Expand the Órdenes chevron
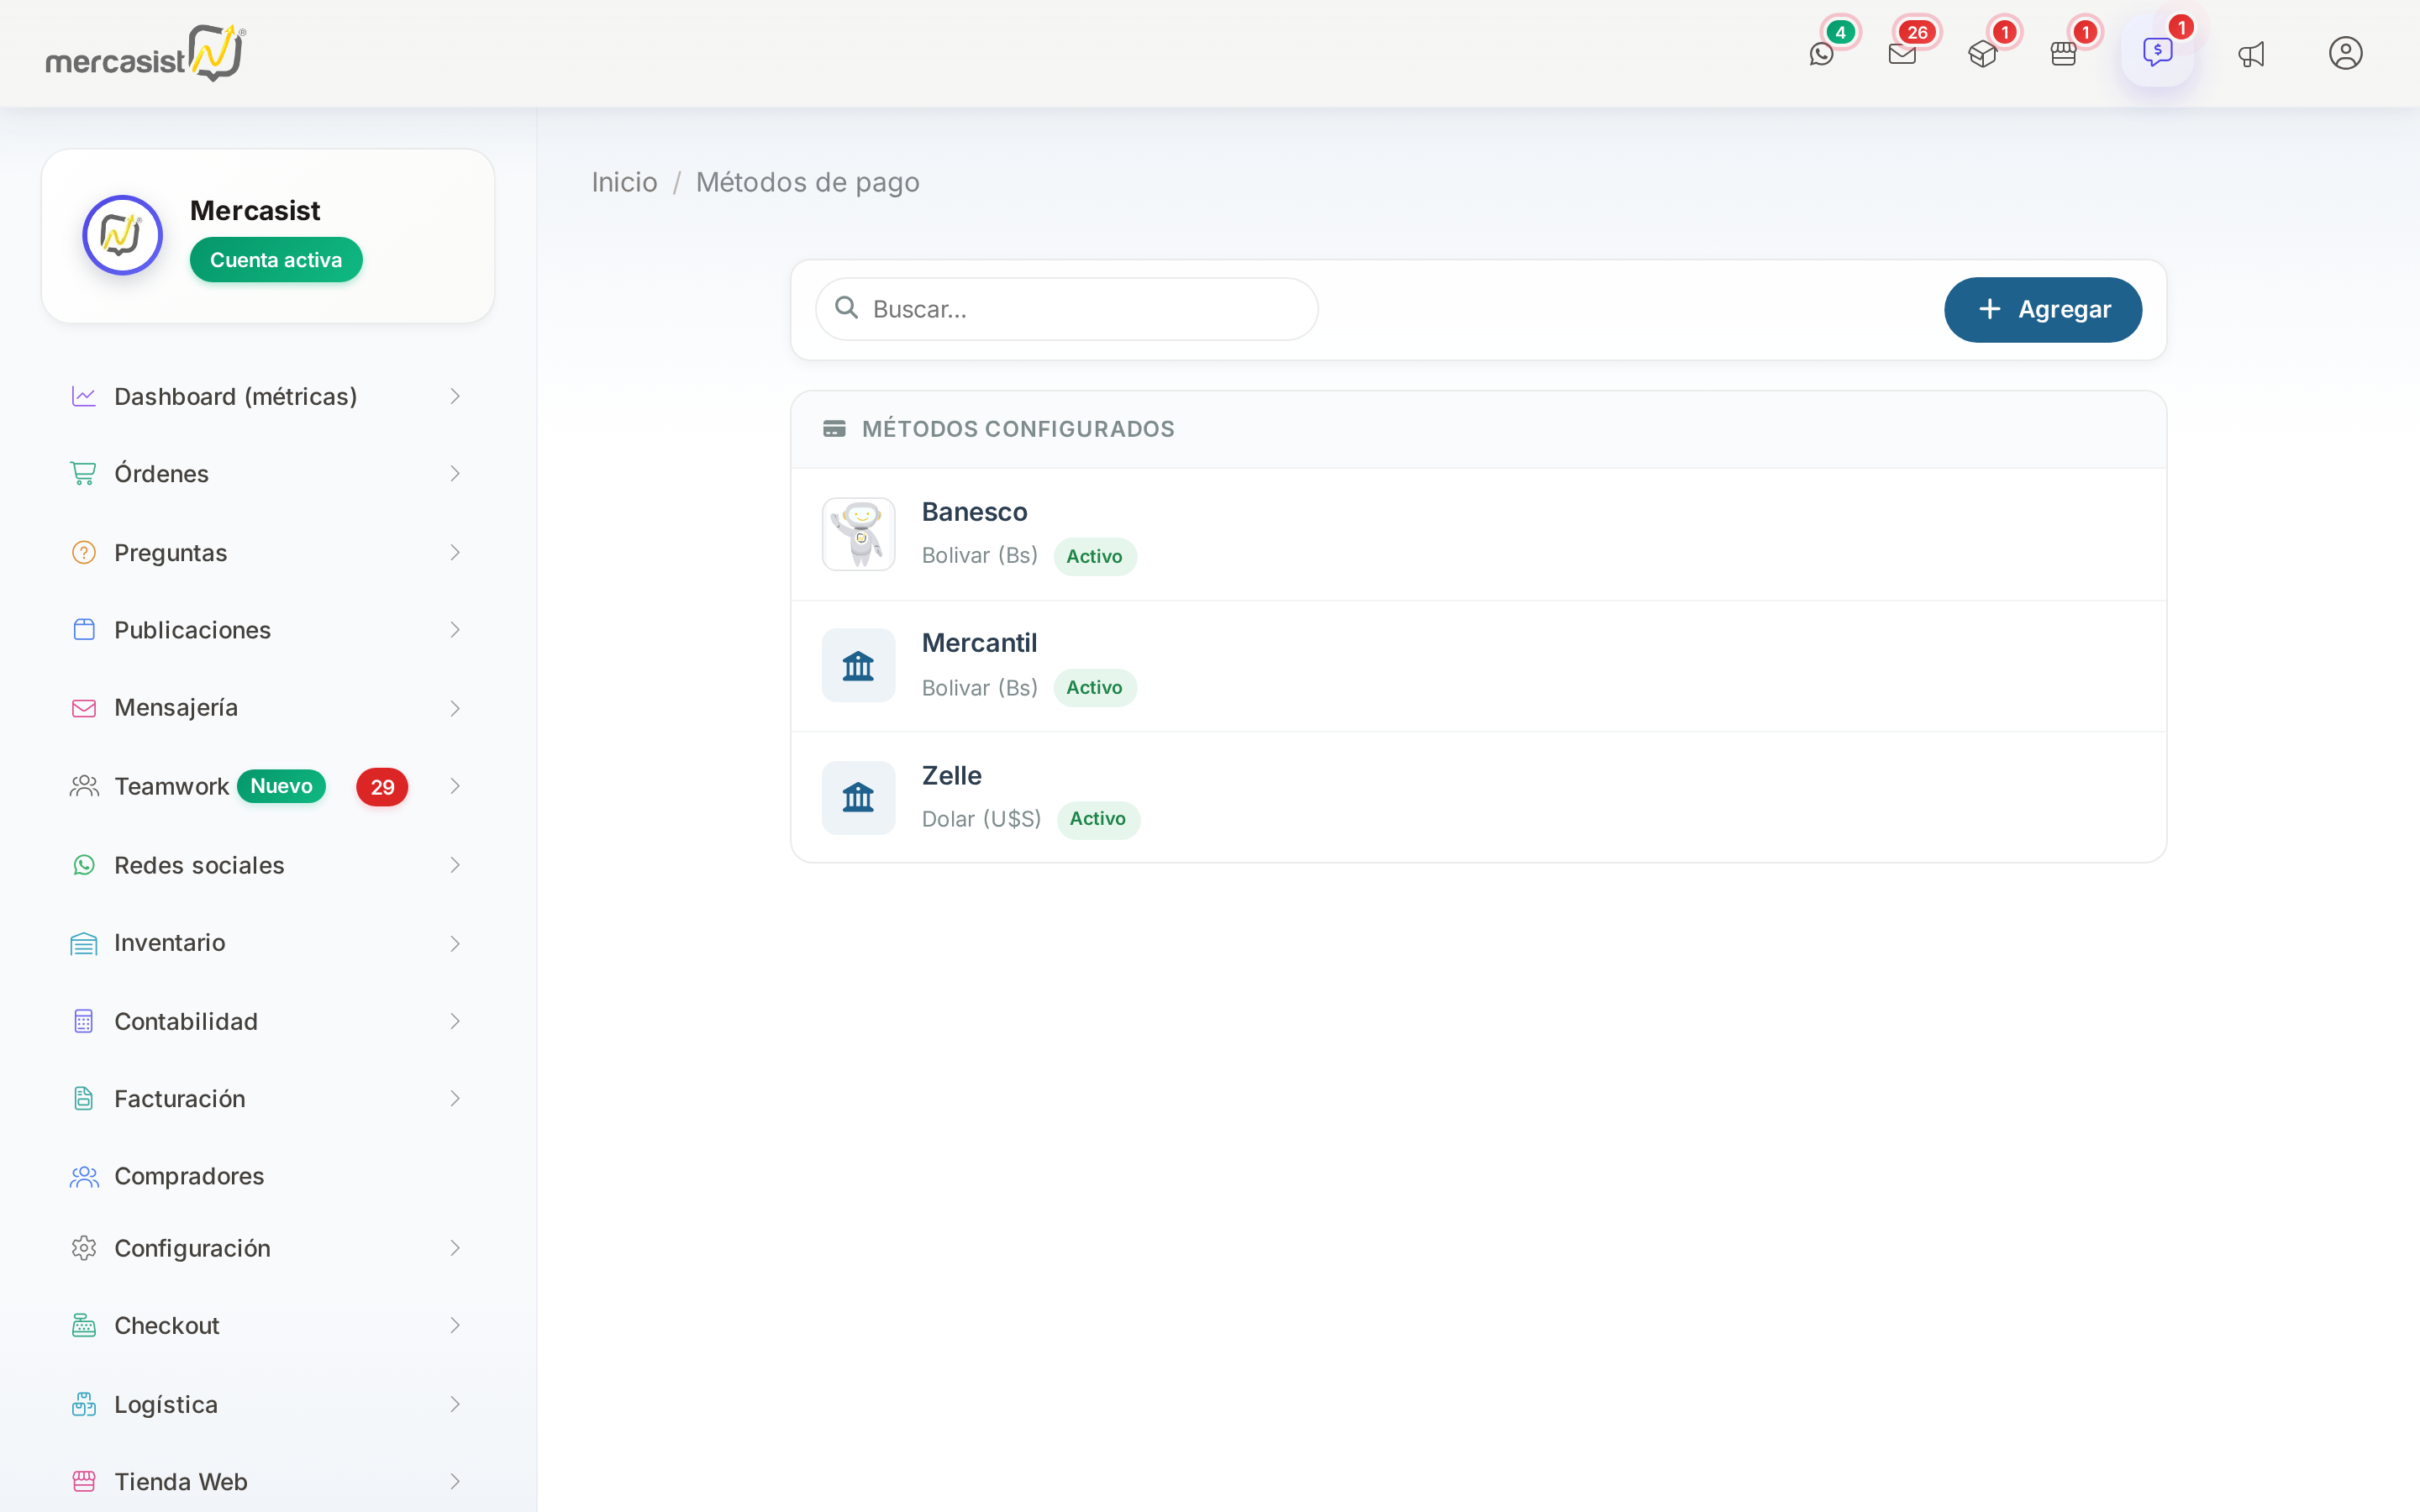Image resolution: width=2420 pixels, height=1512 pixels. pos(455,474)
